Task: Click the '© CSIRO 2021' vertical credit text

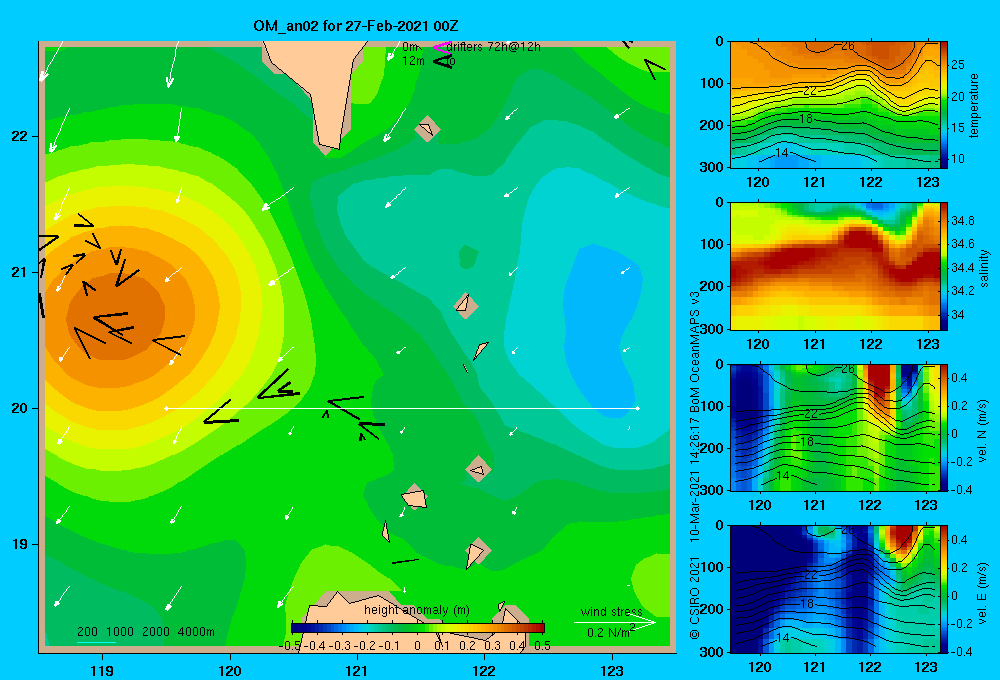Action: tap(695, 598)
